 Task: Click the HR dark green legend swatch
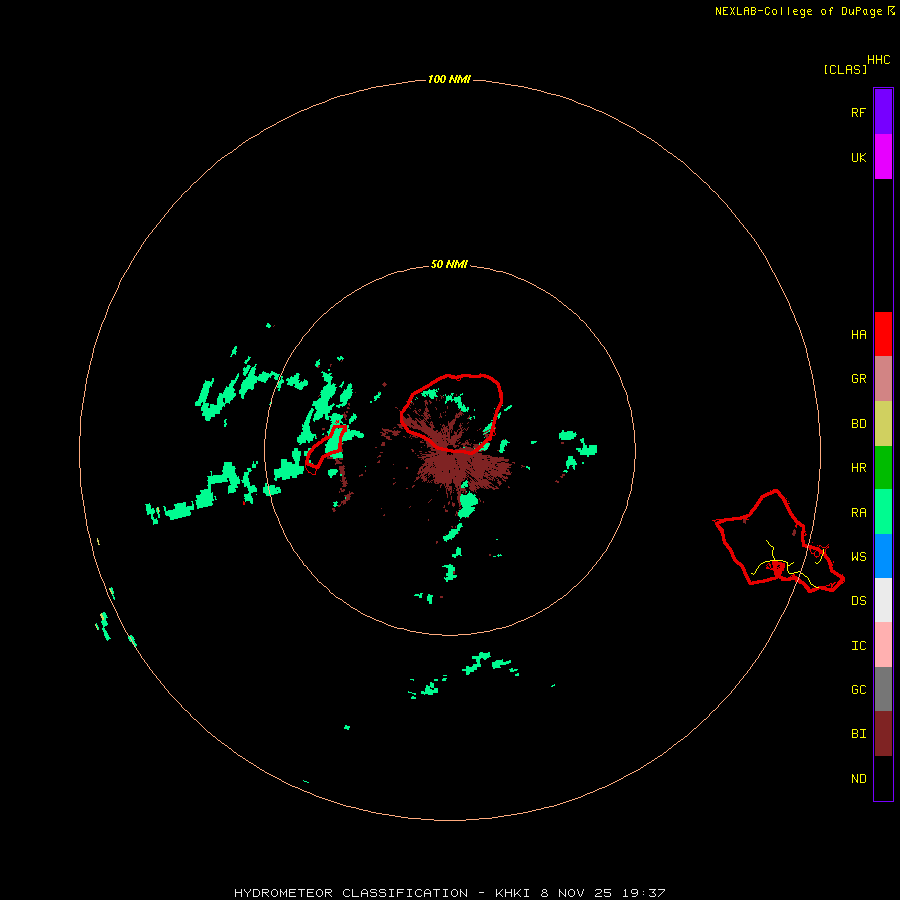(x=883, y=468)
